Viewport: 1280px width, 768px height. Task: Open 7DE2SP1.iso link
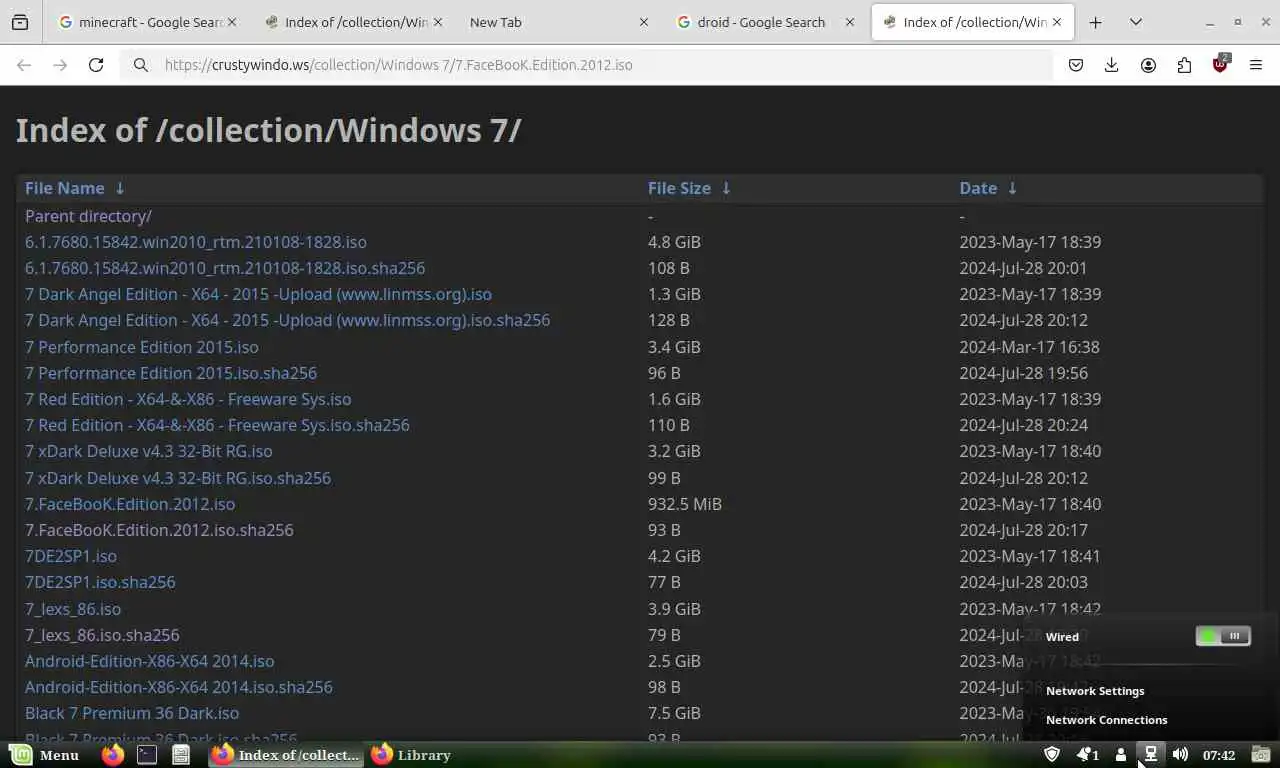(71, 556)
